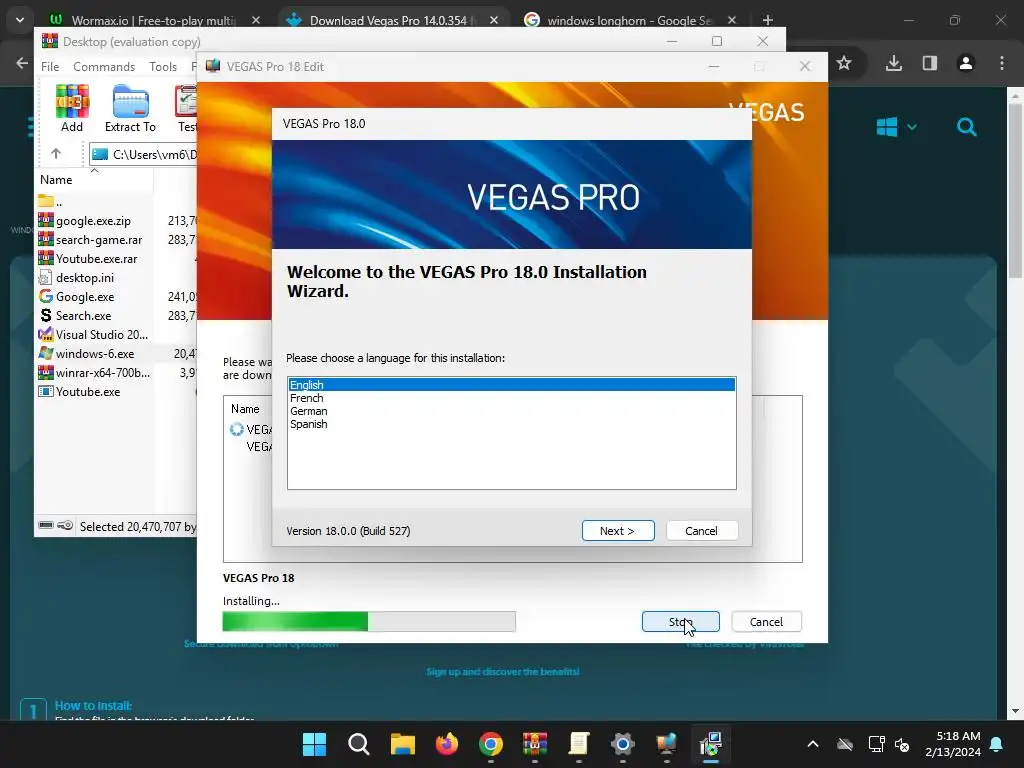Click Cancel in VEGAS Pro 18.0 wizard

tap(701, 531)
